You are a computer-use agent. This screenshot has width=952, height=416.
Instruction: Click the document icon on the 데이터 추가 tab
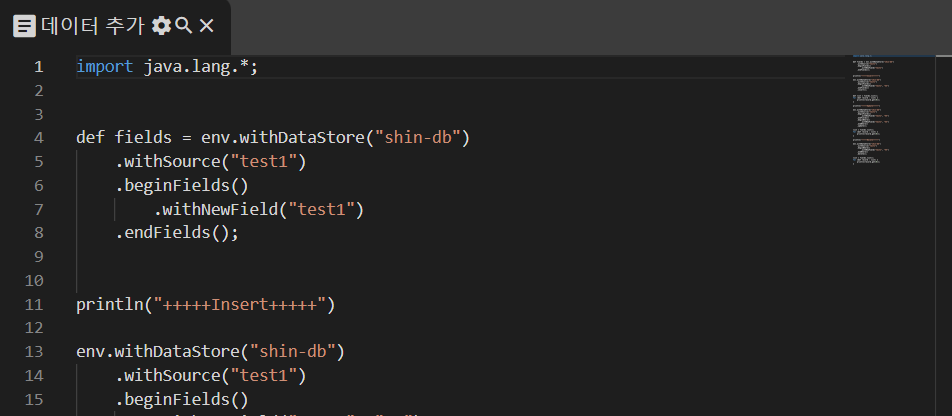coord(25,26)
